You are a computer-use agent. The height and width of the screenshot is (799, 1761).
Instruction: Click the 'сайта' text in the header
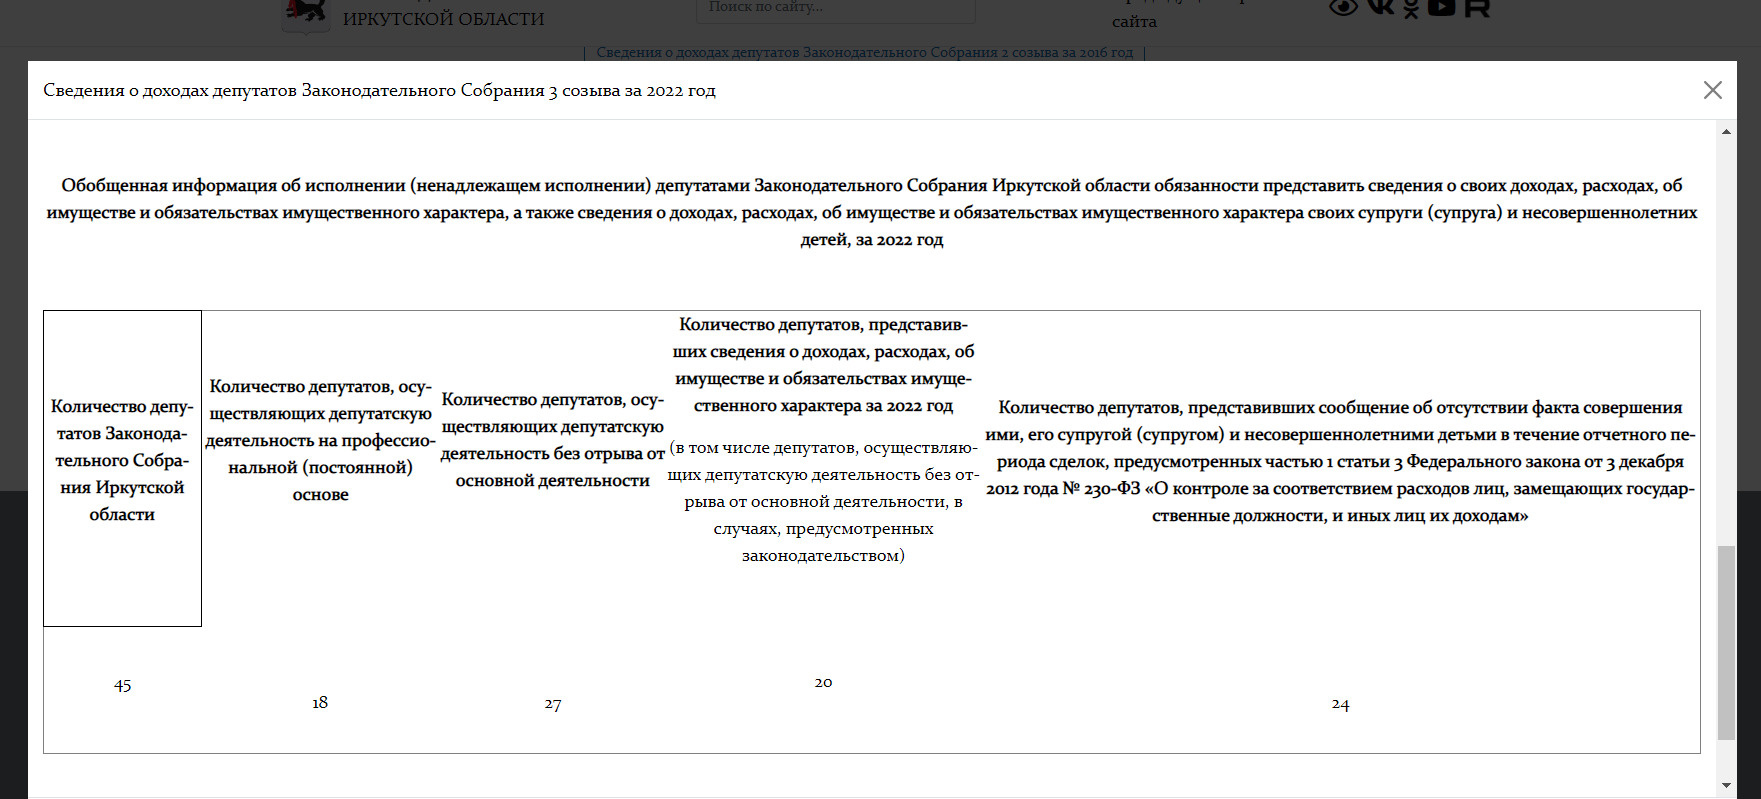1134,21
